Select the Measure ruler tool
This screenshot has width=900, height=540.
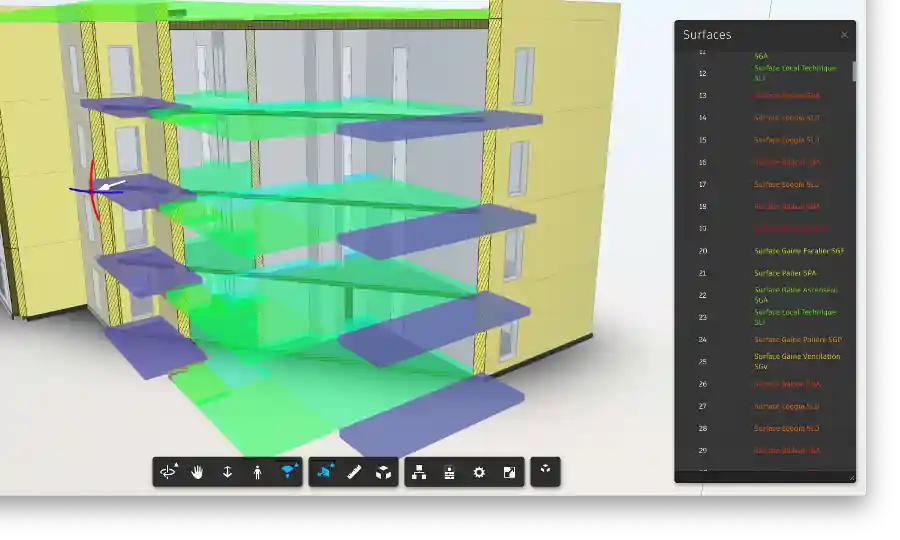[354, 472]
